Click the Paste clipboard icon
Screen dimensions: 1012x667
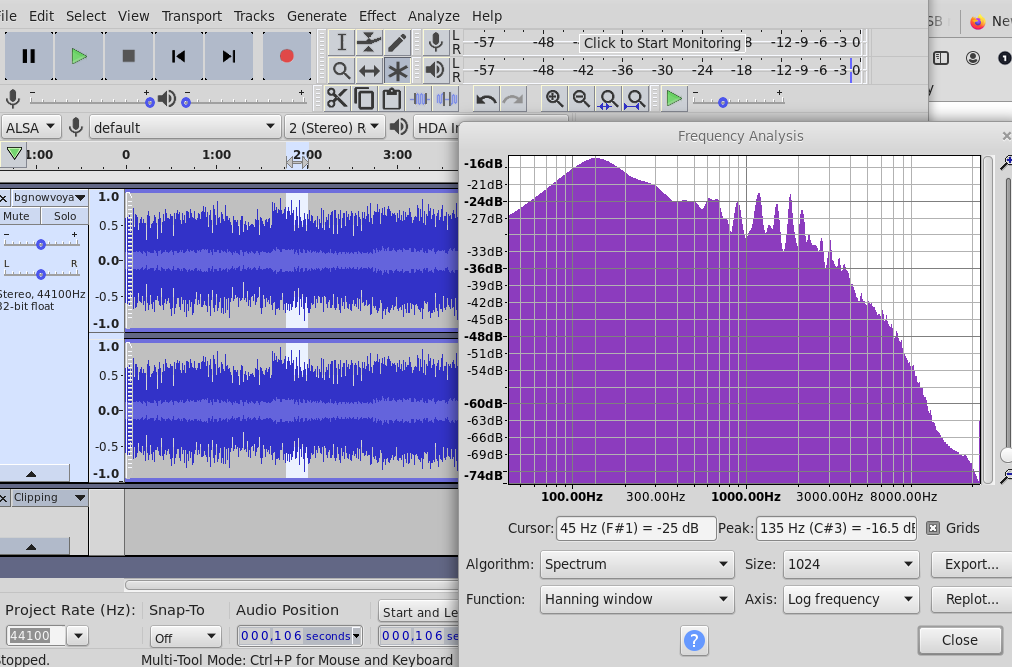click(x=392, y=99)
